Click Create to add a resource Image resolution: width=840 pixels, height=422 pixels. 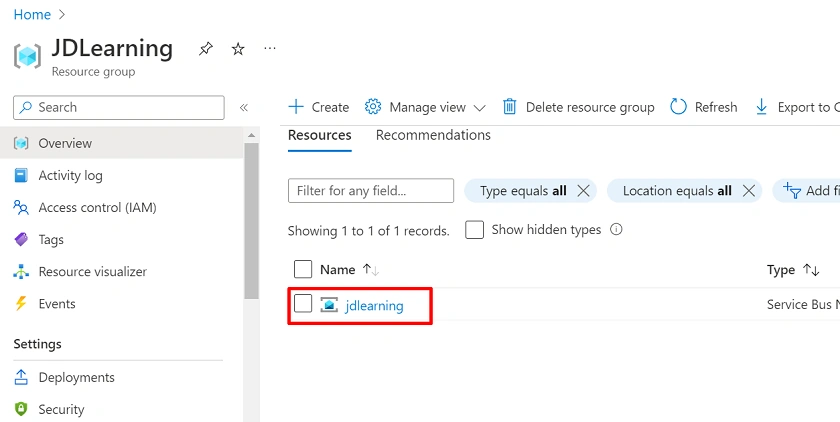pyautogui.click(x=318, y=107)
